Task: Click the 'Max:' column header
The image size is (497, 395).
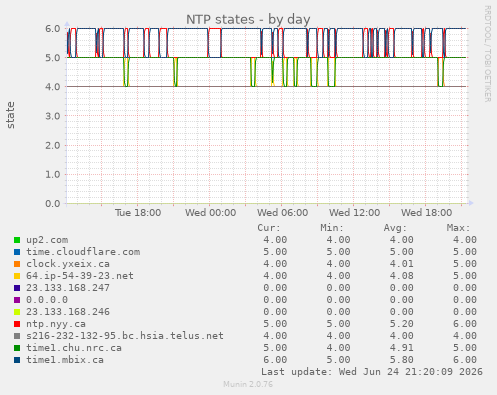Action: pyautogui.click(x=458, y=228)
